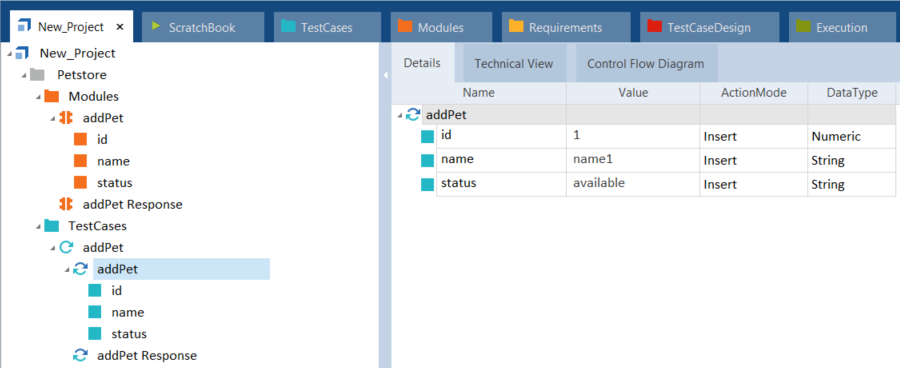The width and height of the screenshot is (900, 368).
Task: Click the addPet icon in Details grid
Action: tap(413, 115)
